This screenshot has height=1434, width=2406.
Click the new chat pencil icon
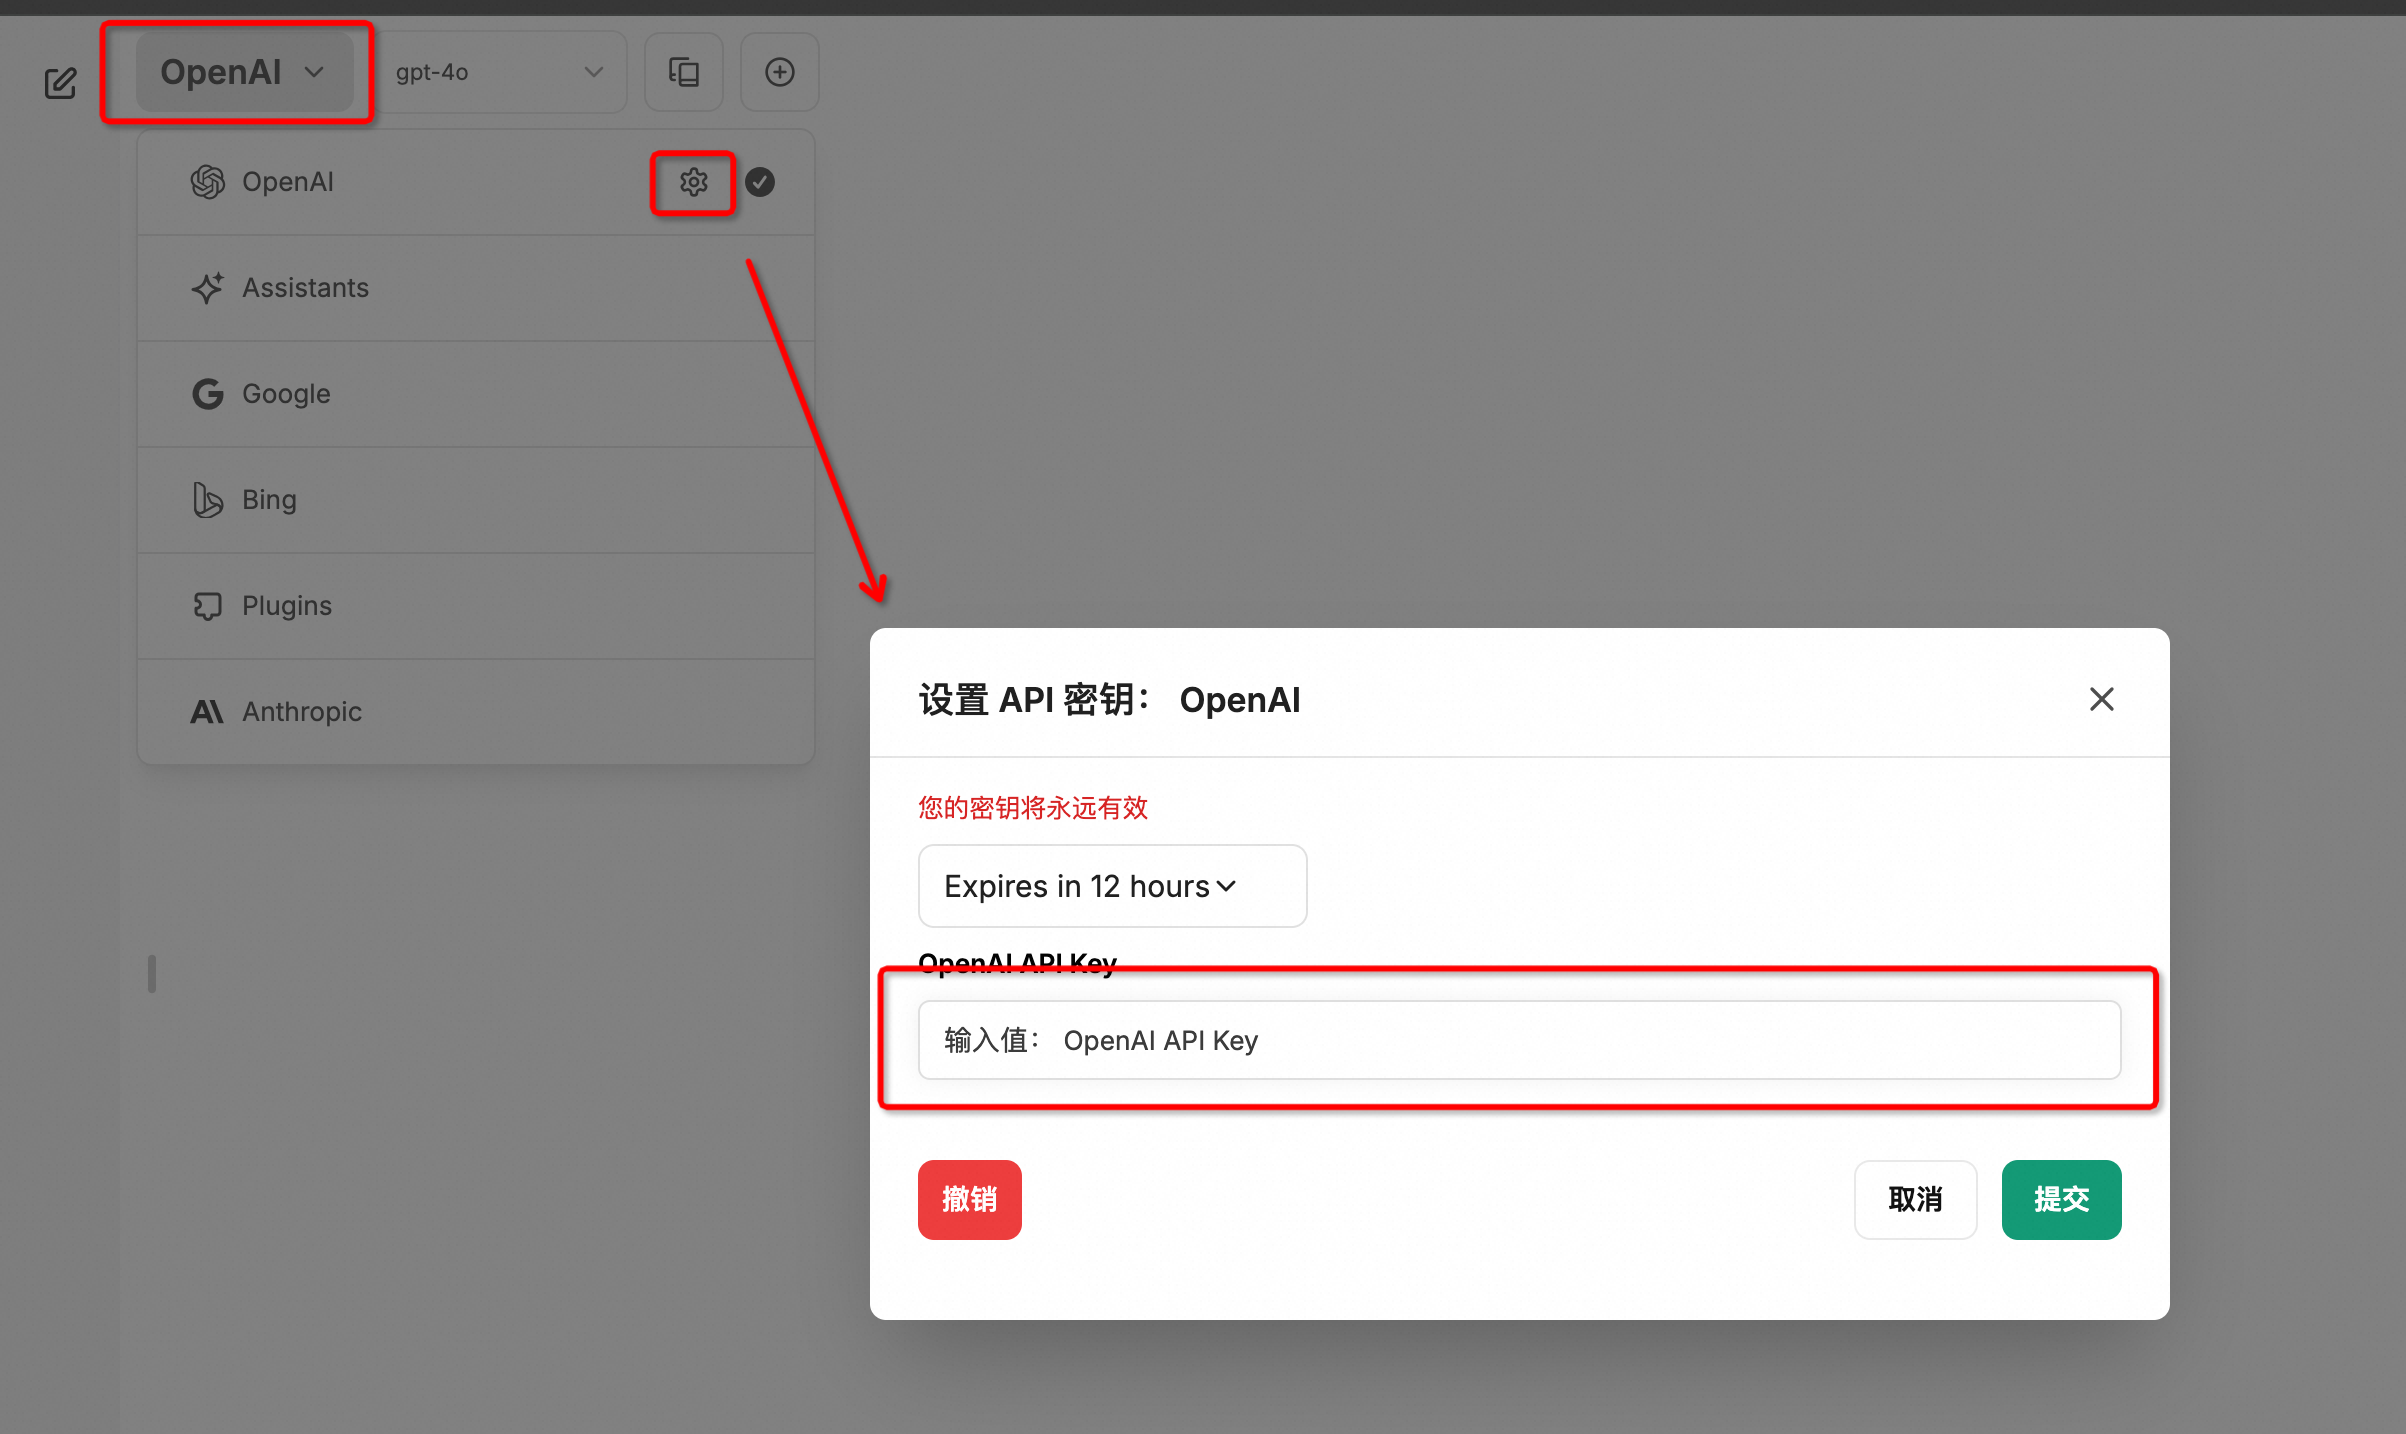pyautogui.click(x=60, y=83)
